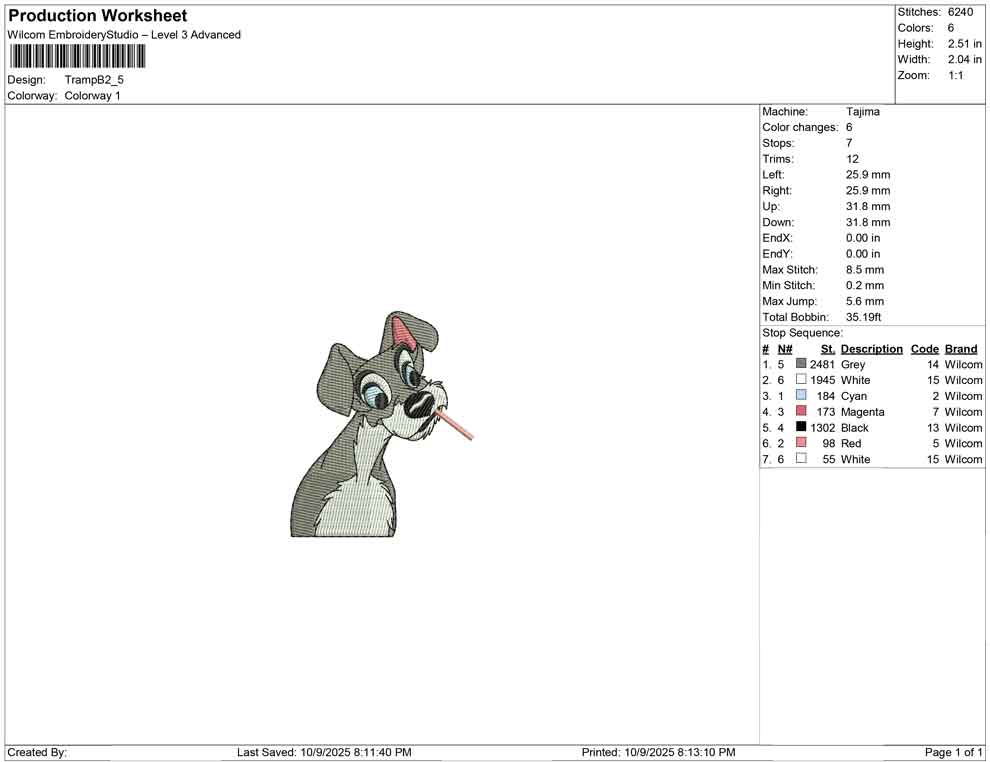Select total bobbin value '35.19ft'
Image resolution: width=990 pixels, height=762 pixels.
coord(863,317)
